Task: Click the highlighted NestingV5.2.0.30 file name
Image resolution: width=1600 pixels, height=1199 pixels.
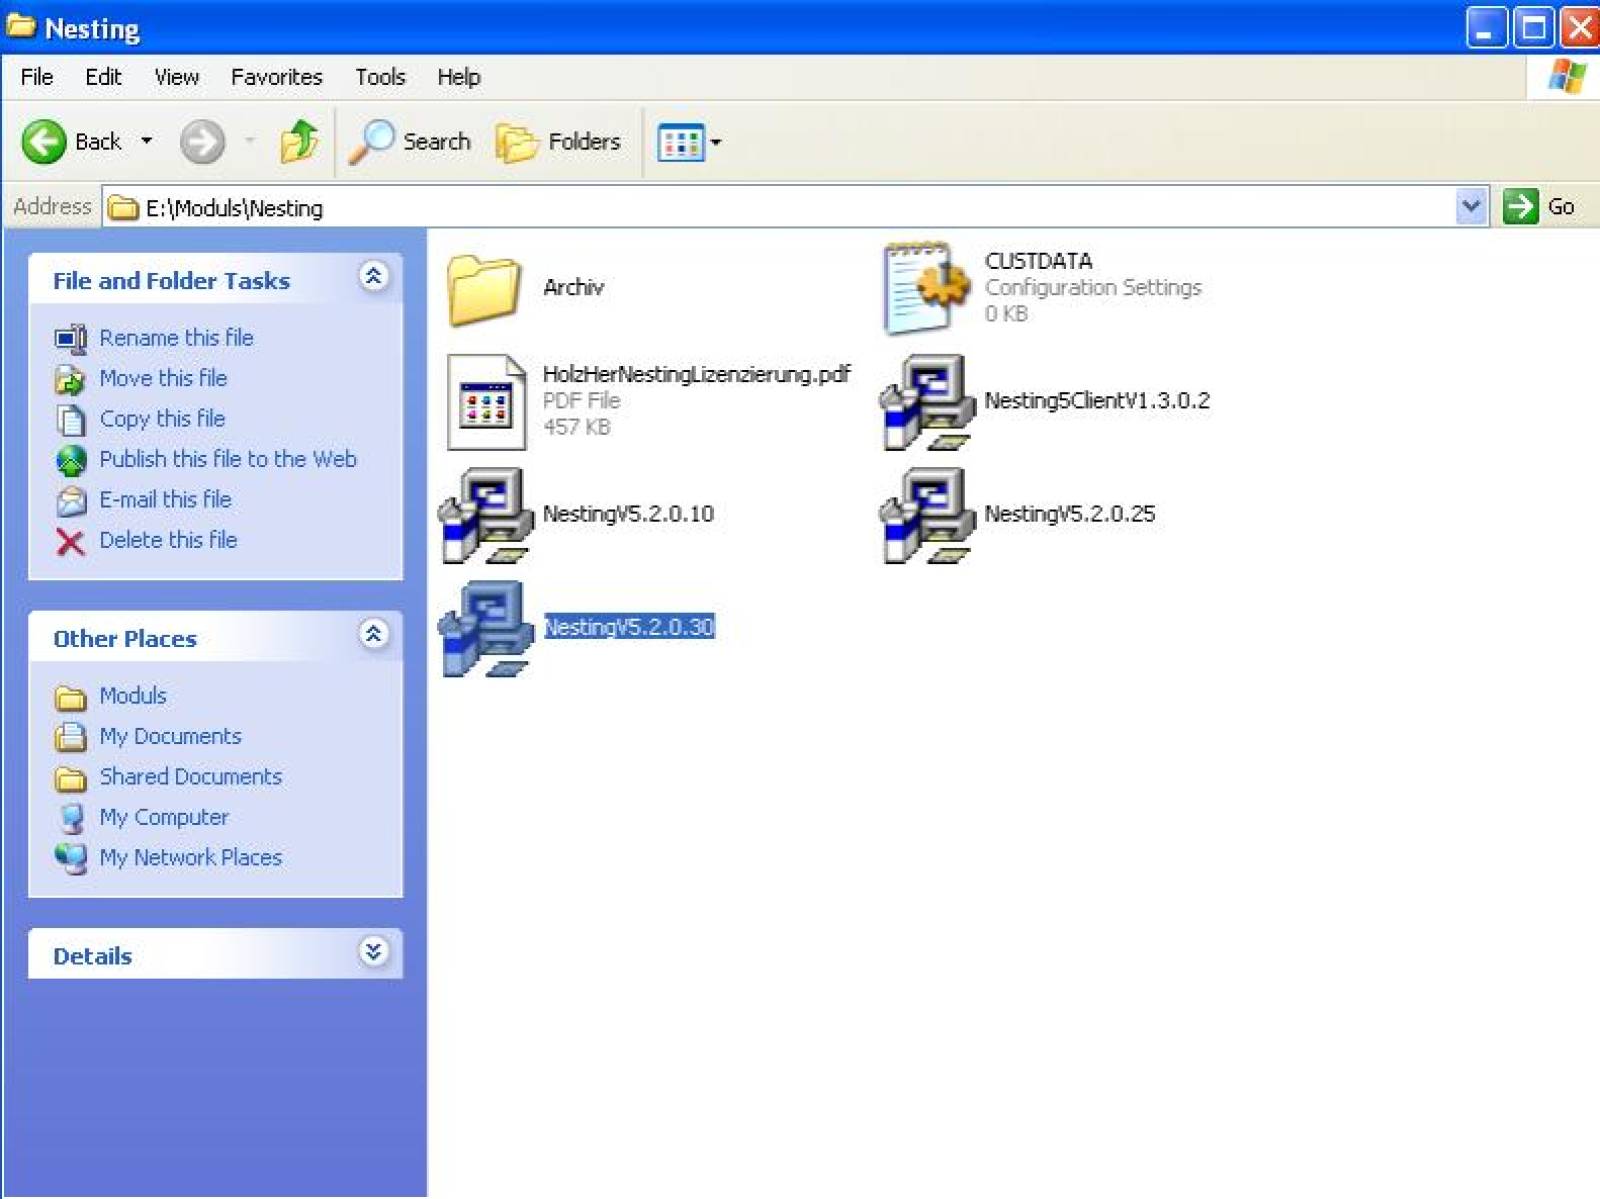Action: pyautogui.click(x=629, y=627)
